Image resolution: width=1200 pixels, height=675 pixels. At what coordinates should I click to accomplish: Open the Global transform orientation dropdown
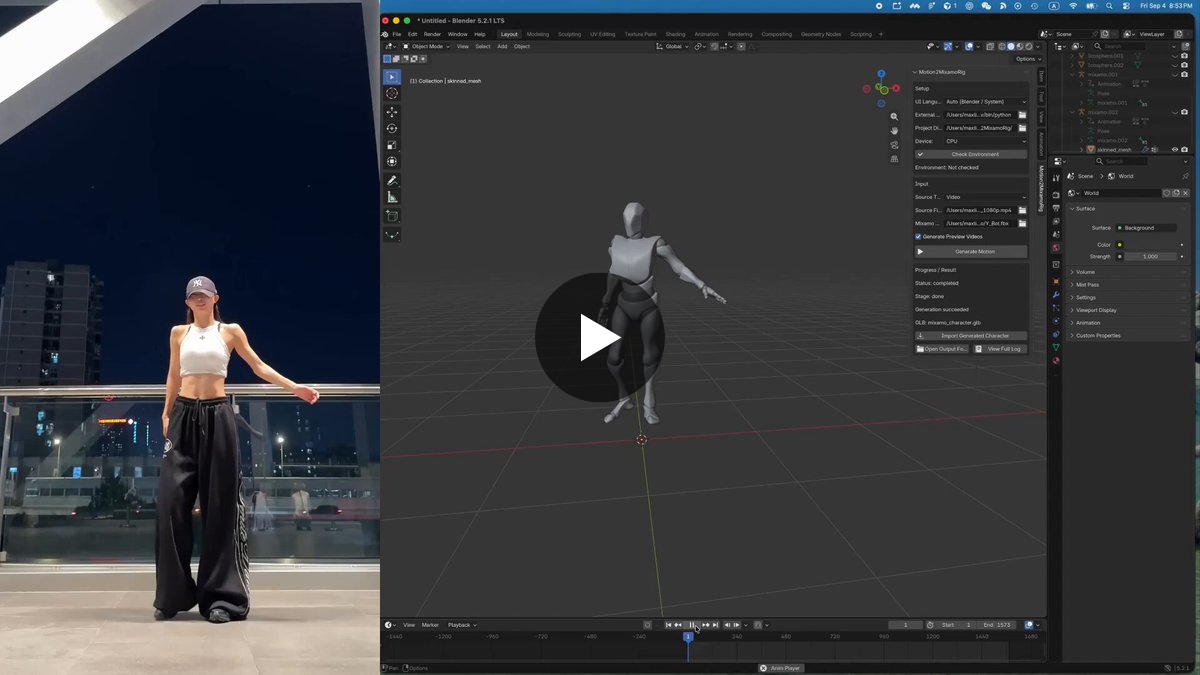(674, 46)
